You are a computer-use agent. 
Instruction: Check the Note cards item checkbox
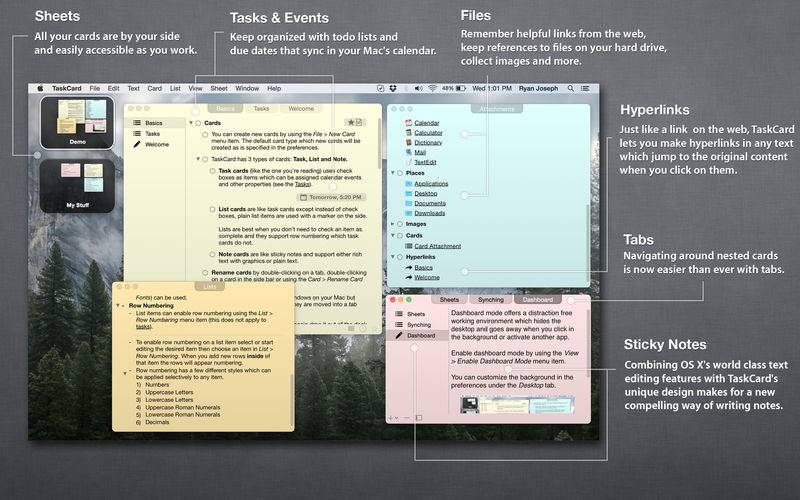click(212, 254)
